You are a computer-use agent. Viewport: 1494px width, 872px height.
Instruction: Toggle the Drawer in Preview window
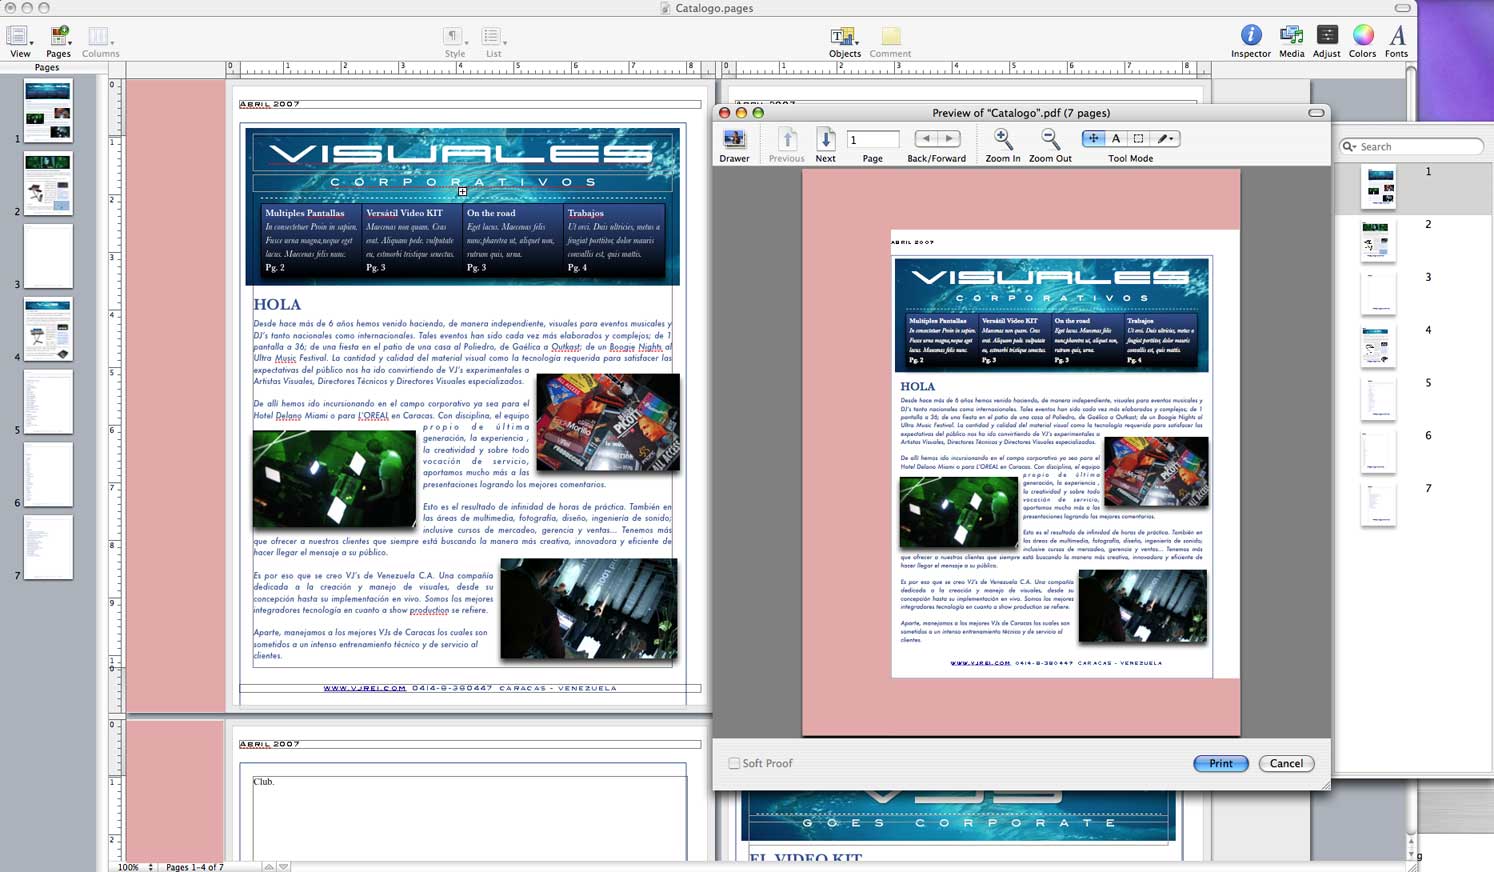click(x=734, y=139)
